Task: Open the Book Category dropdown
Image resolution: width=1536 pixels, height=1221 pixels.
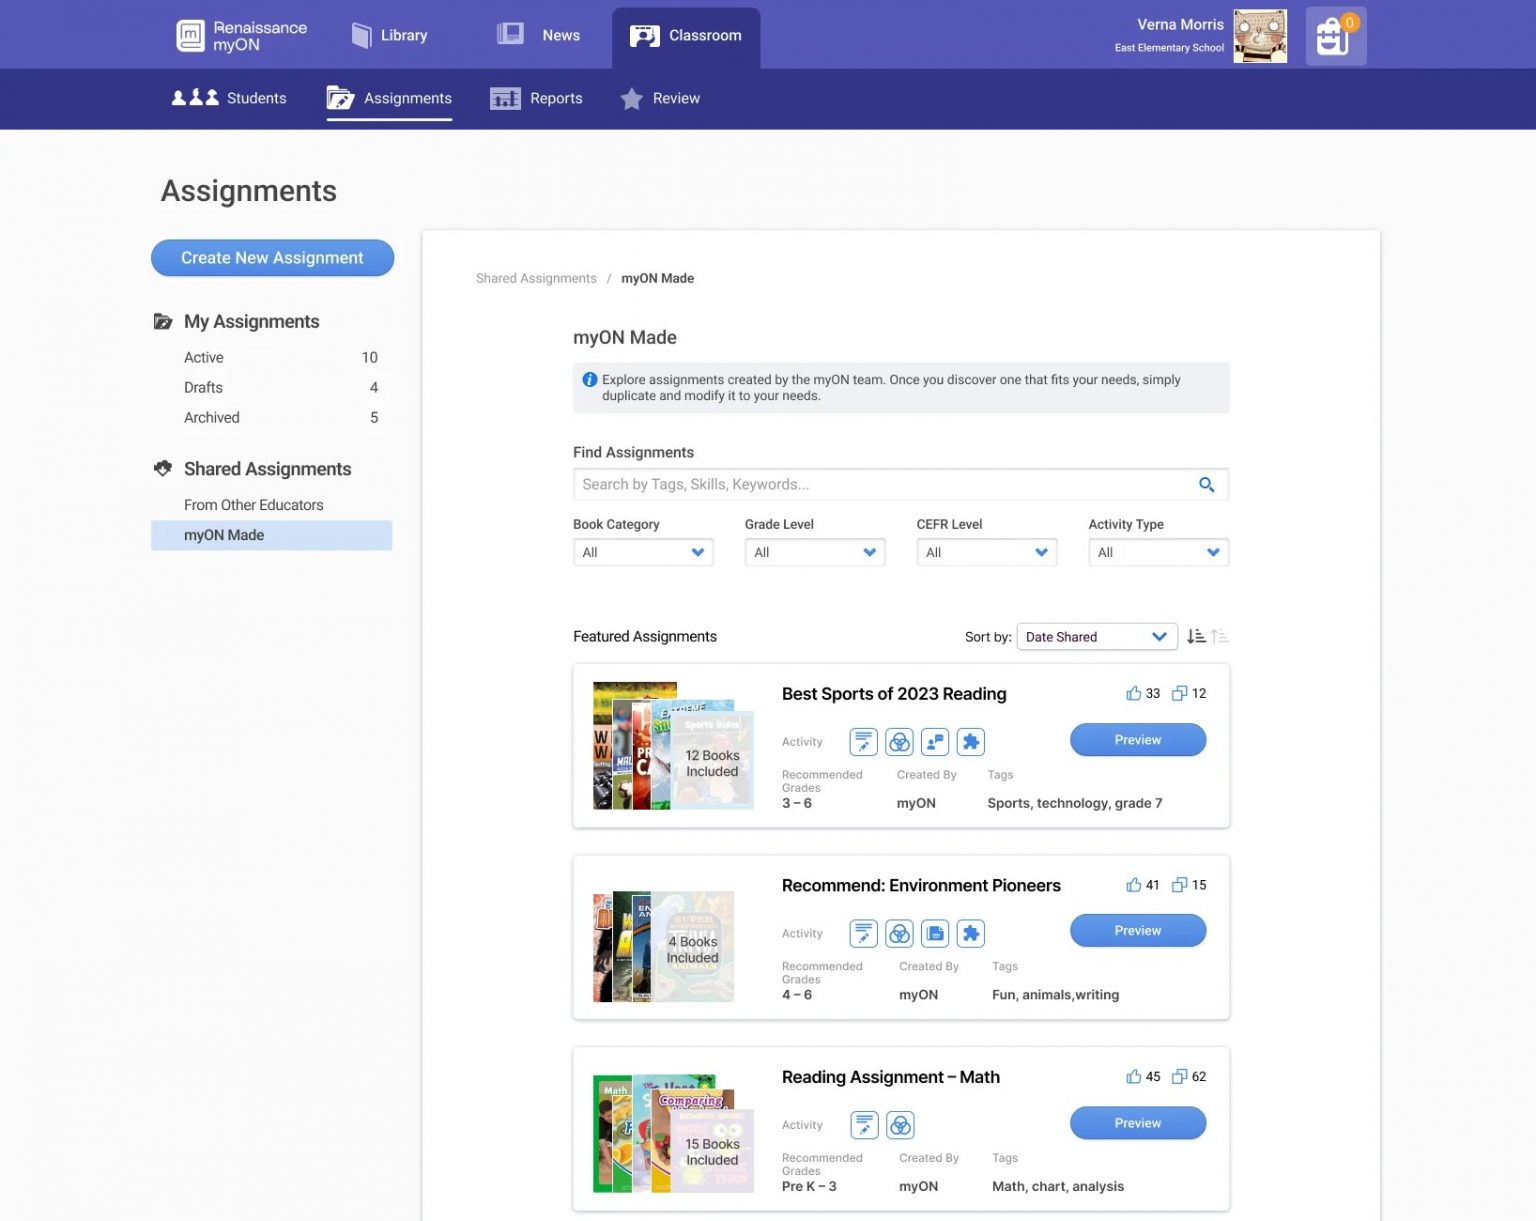Action: (x=642, y=553)
